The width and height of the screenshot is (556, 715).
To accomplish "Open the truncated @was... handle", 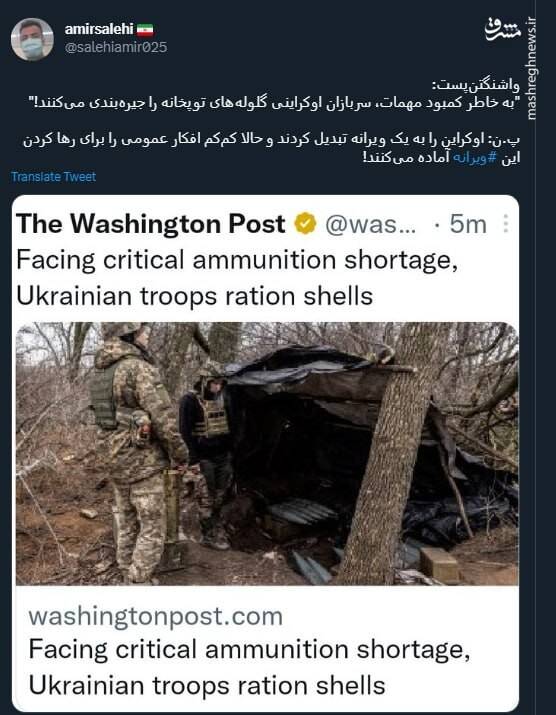I will tap(370, 224).
